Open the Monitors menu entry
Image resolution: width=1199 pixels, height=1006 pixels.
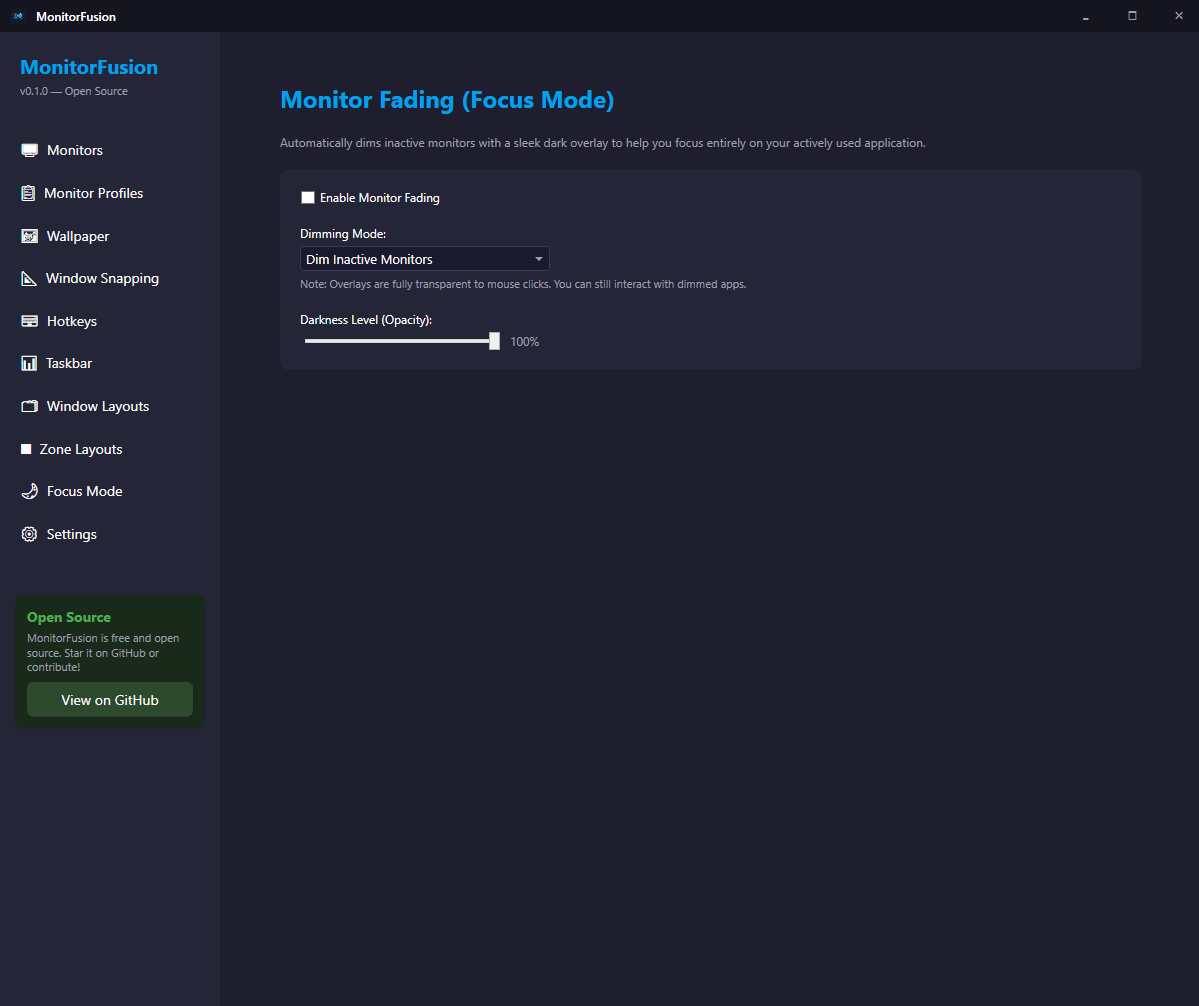74,149
